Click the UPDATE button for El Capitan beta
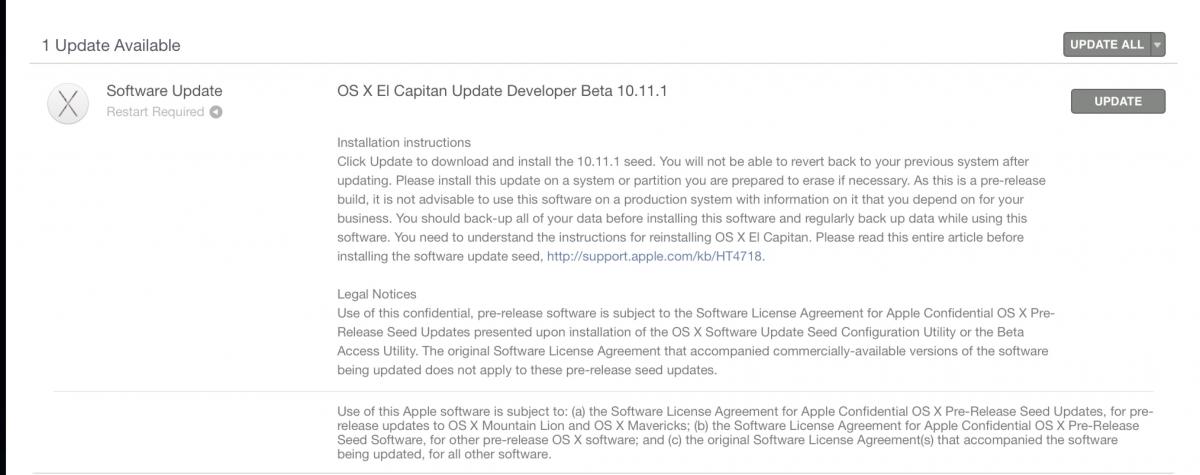1200x475 pixels. point(1118,101)
